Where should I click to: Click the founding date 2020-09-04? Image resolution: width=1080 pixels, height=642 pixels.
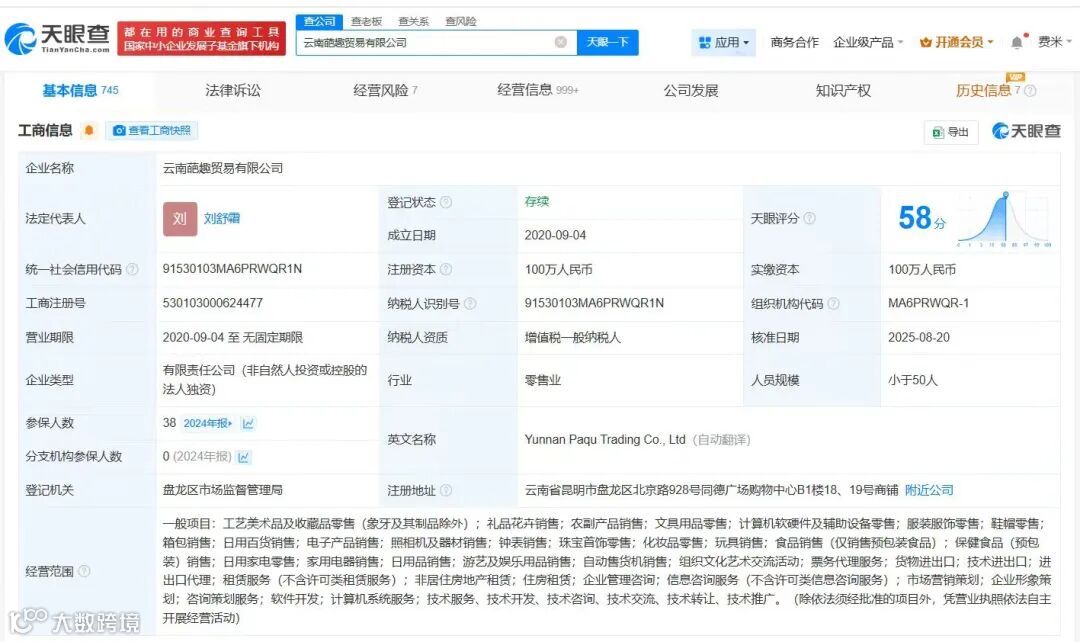pos(555,236)
